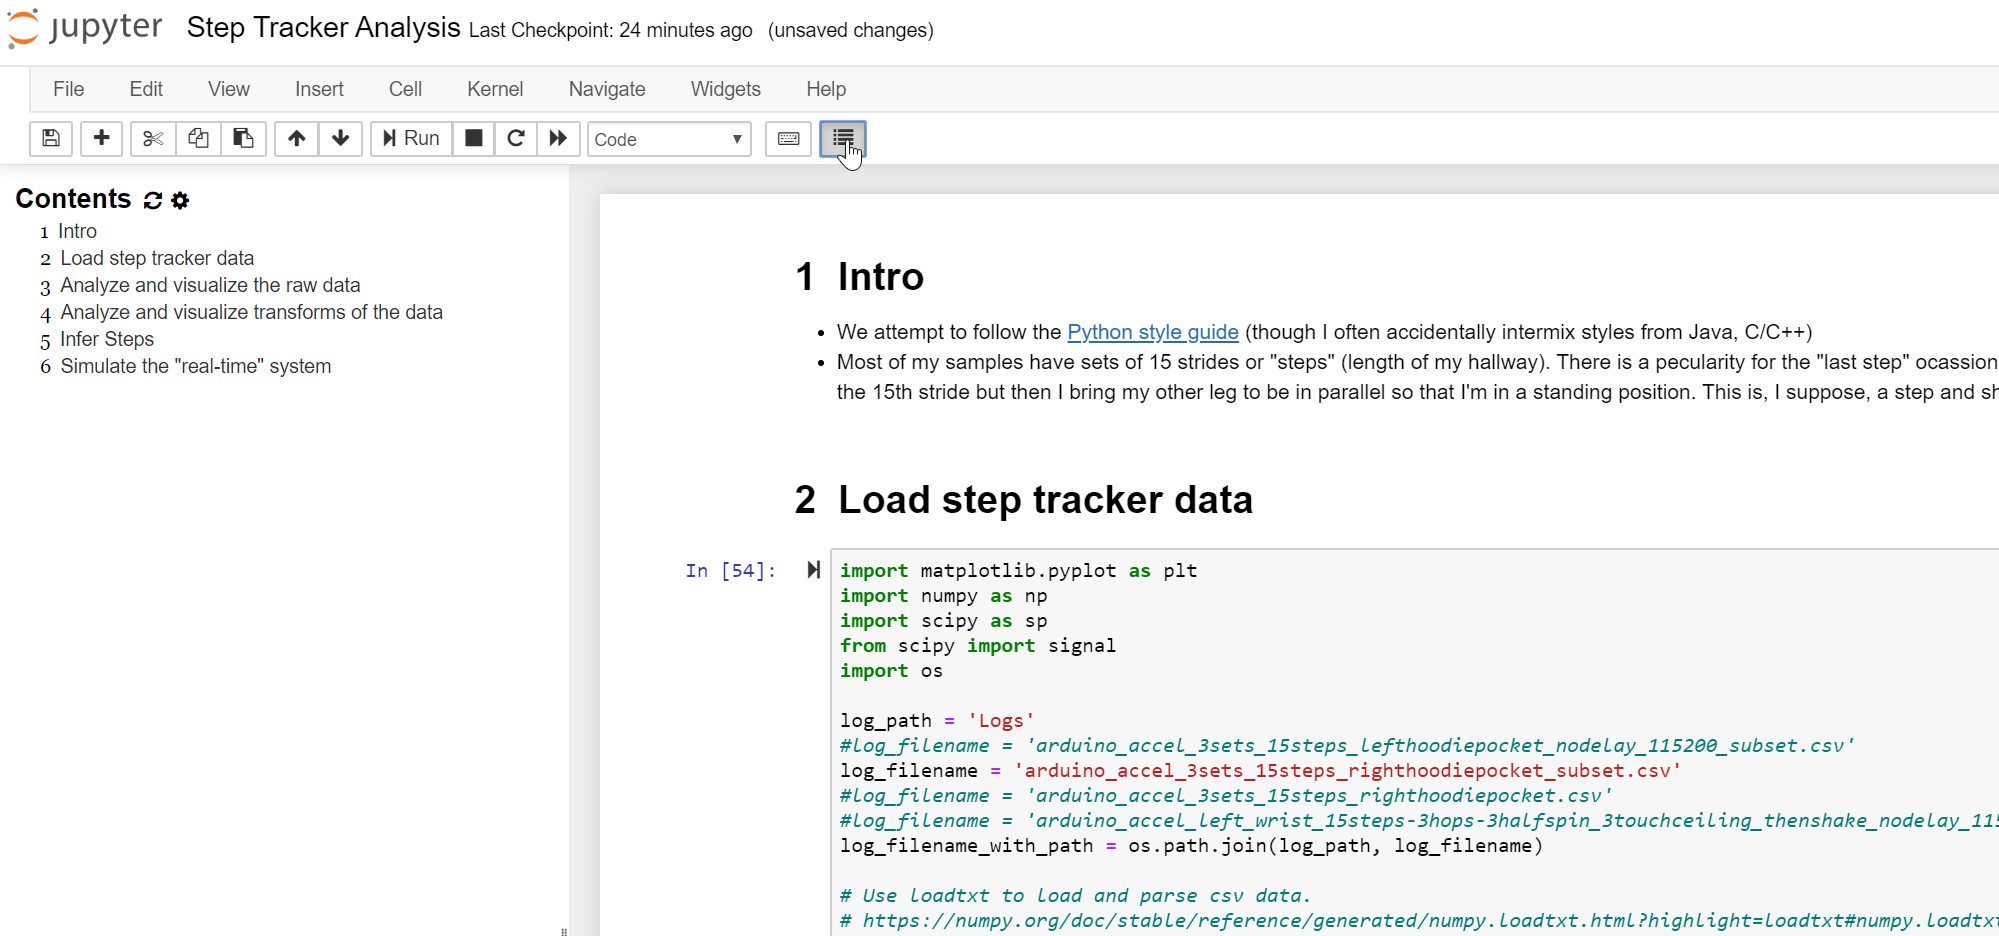Click the sidebar resize handle at bottom

pyautogui.click(x=564, y=931)
